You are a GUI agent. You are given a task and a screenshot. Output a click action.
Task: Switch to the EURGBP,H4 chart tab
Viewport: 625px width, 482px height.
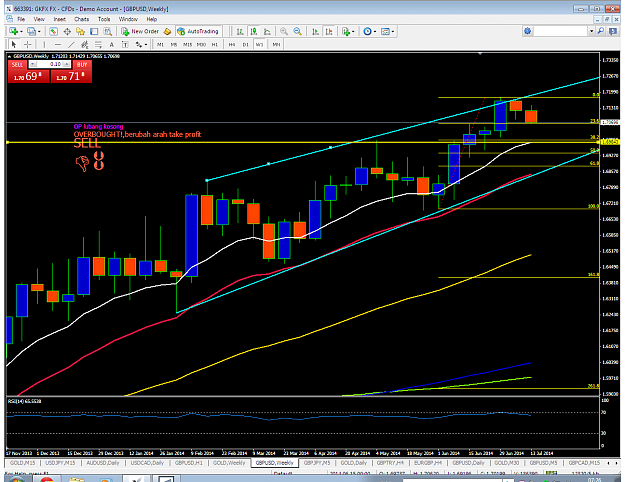pyautogui.click(x=427, y=463)
